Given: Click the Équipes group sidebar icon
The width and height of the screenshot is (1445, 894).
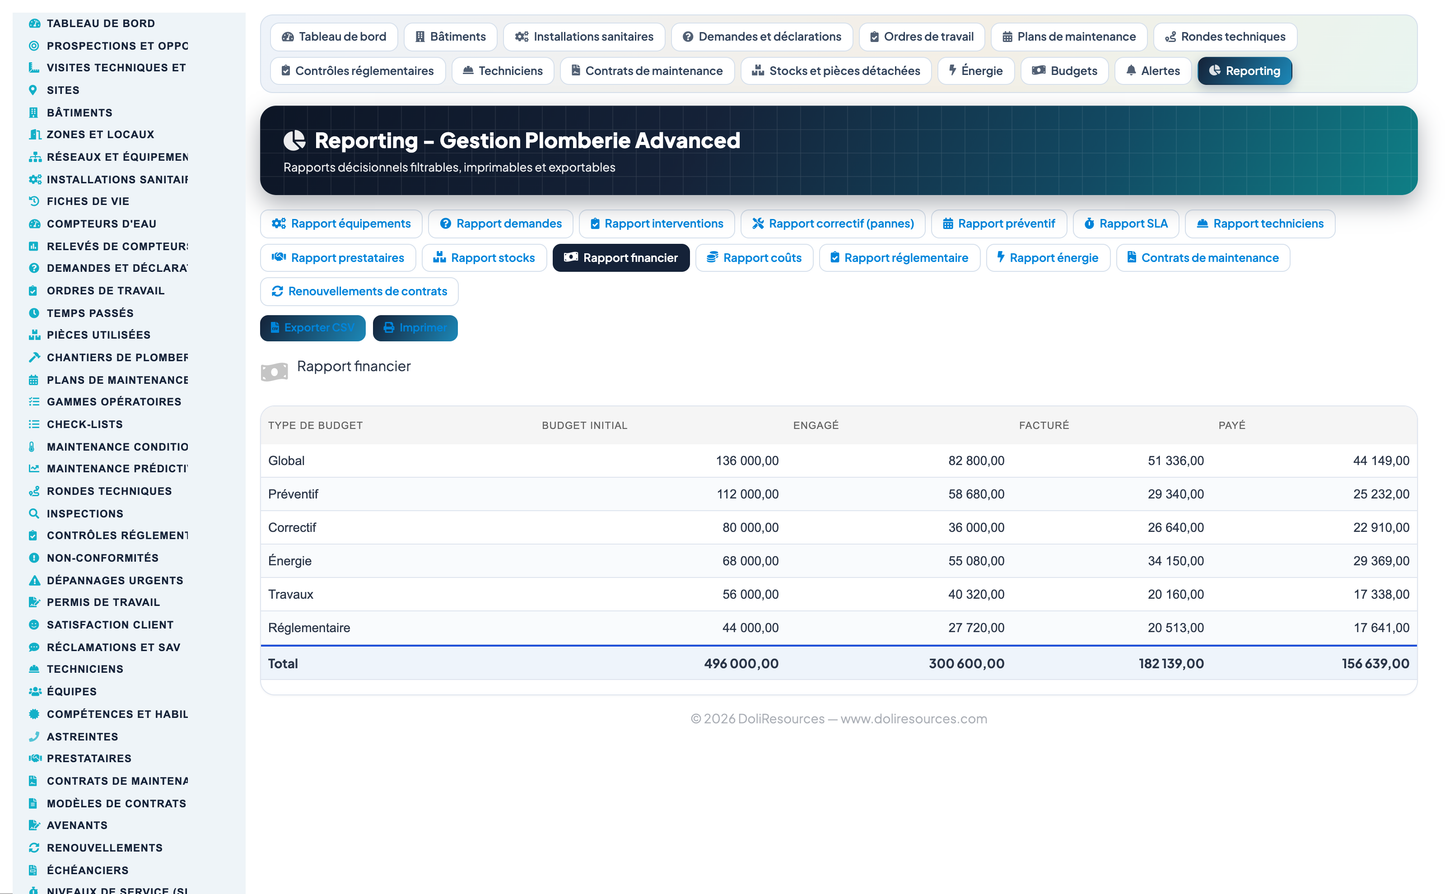Looking at the screenshot, I should (x=35, y=691).
